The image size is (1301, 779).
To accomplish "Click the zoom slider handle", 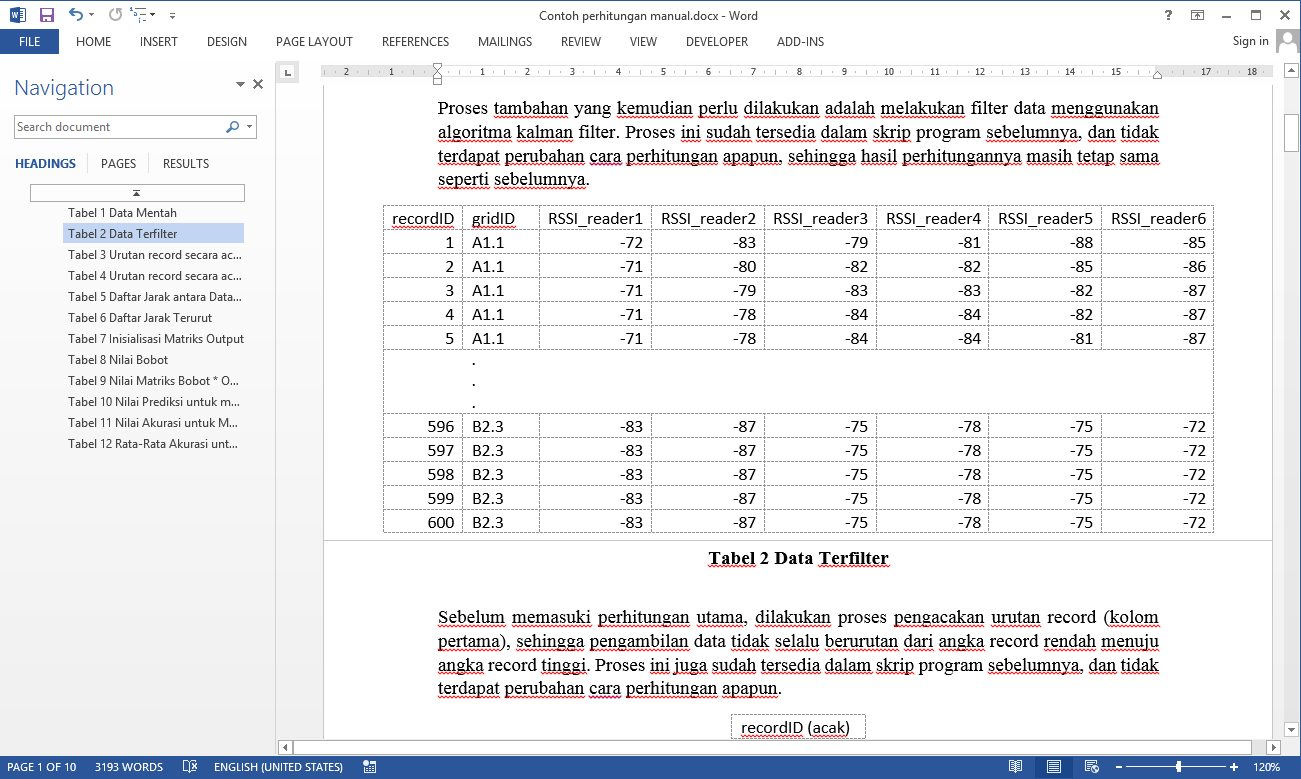I will [1178, 767].
